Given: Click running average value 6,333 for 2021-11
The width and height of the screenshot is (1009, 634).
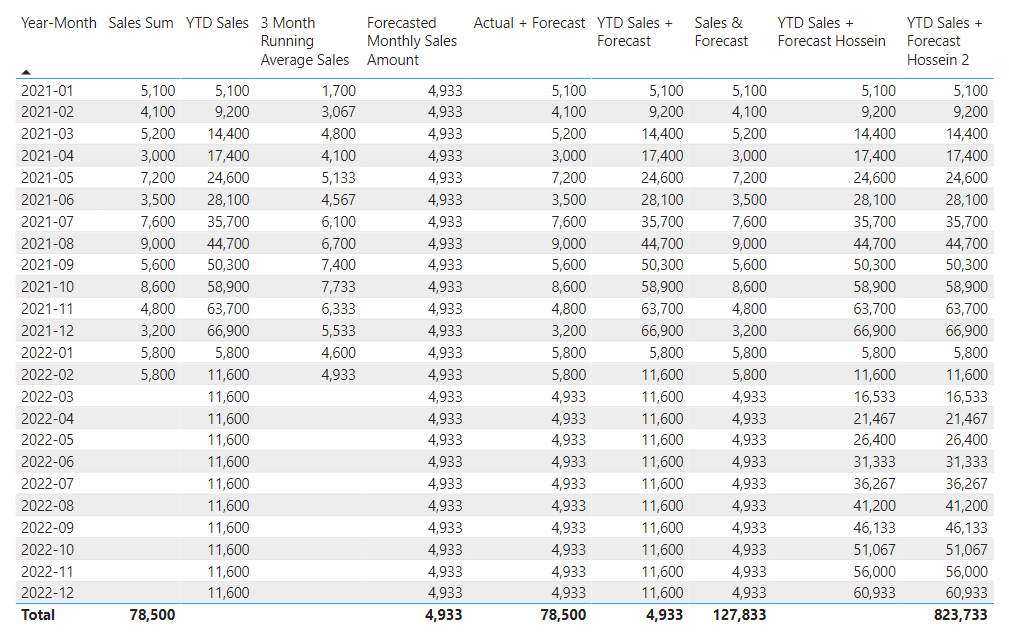Looking at the screenshot, I should coord(338,308).
